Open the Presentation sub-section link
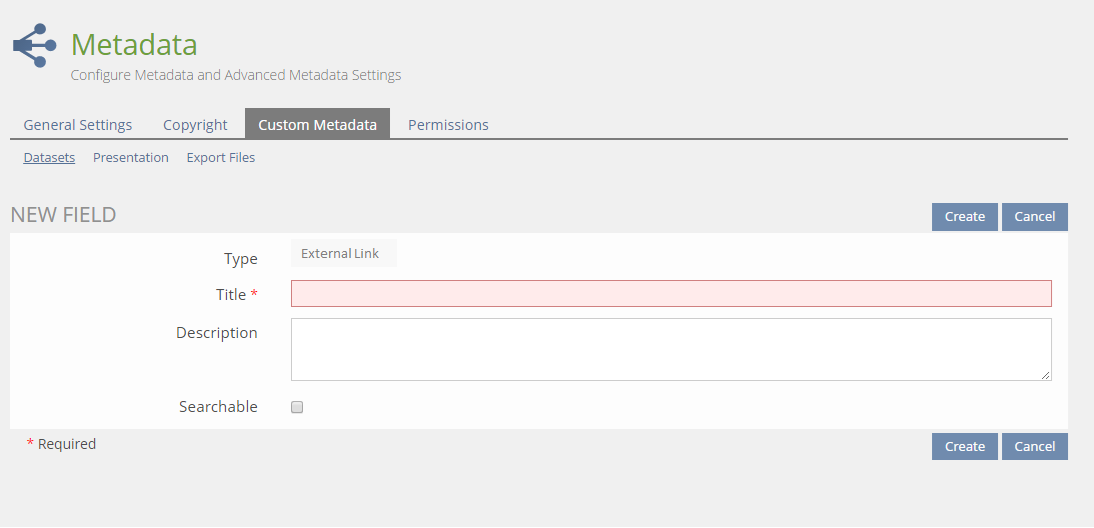The height and width of the screenshot is (528, 1094). tap(131, 158)
